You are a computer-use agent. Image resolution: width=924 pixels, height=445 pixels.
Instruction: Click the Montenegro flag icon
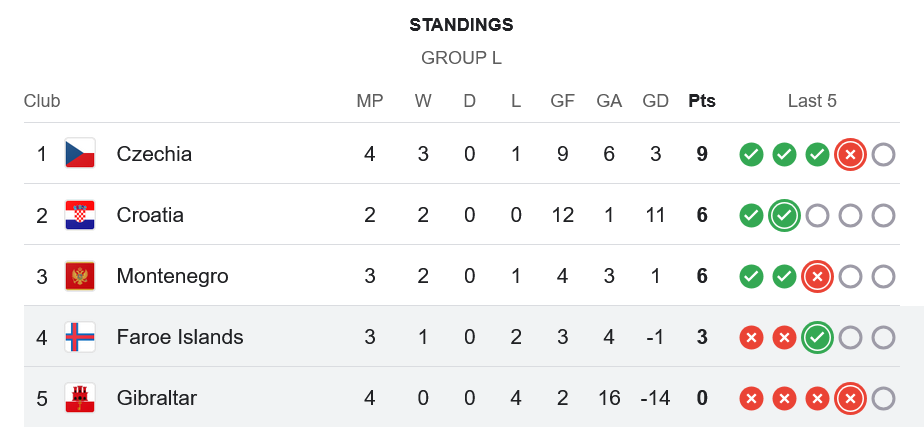coord(79,276)
